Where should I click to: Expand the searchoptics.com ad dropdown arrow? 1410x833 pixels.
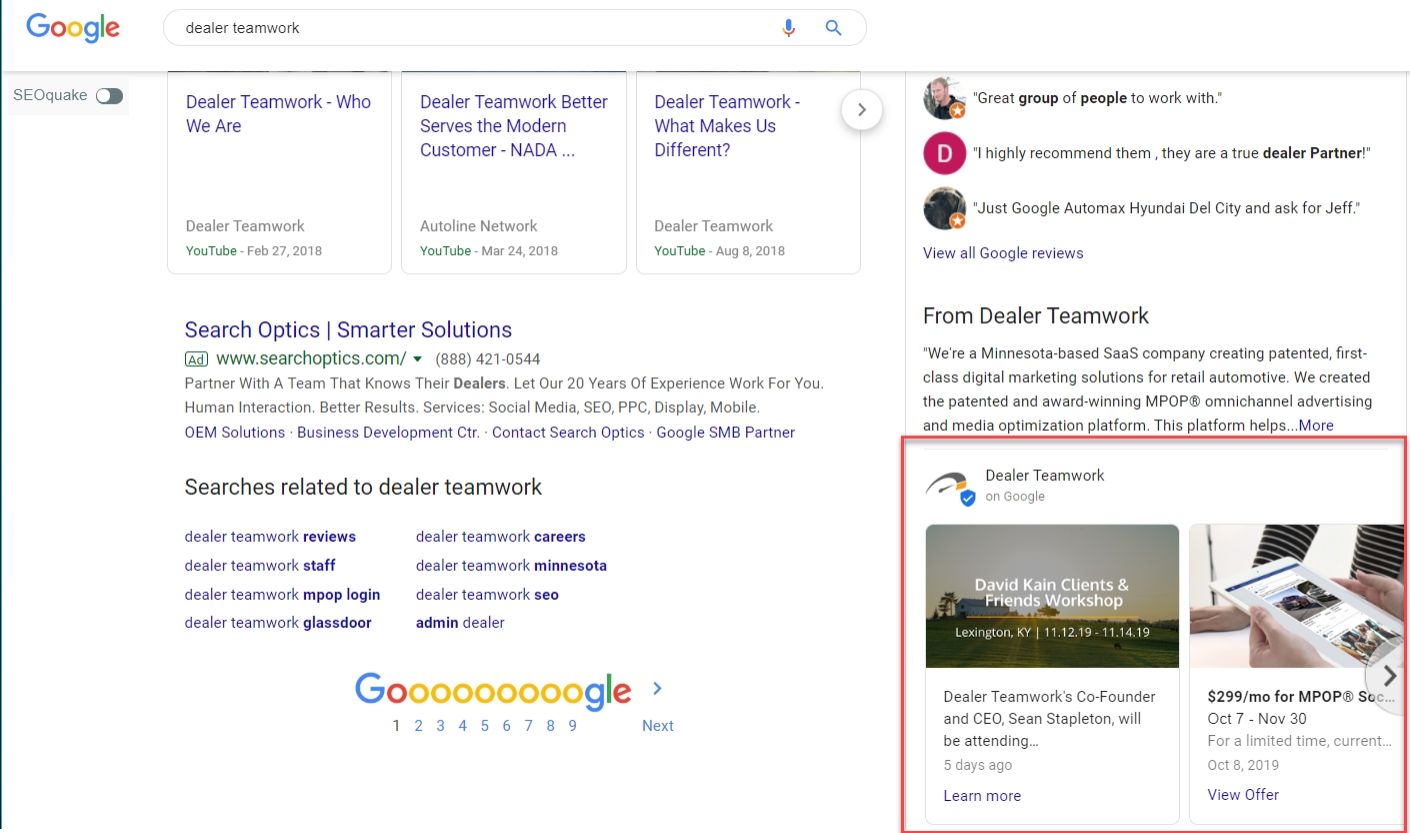(418, 359)
